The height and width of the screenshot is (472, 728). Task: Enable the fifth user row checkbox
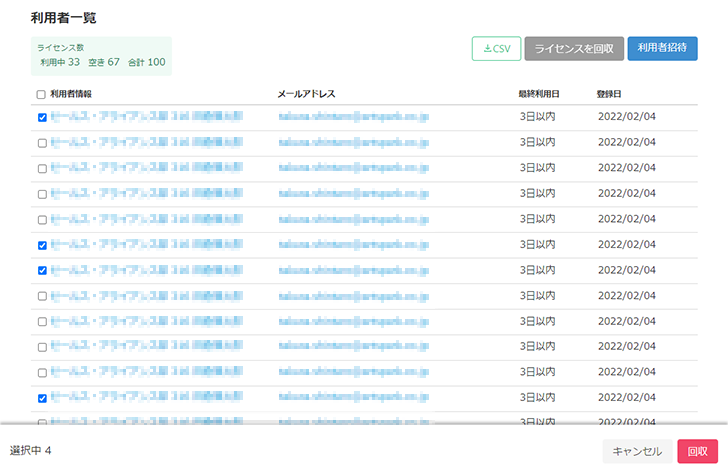pyautogui.click(x=41, y=219)
